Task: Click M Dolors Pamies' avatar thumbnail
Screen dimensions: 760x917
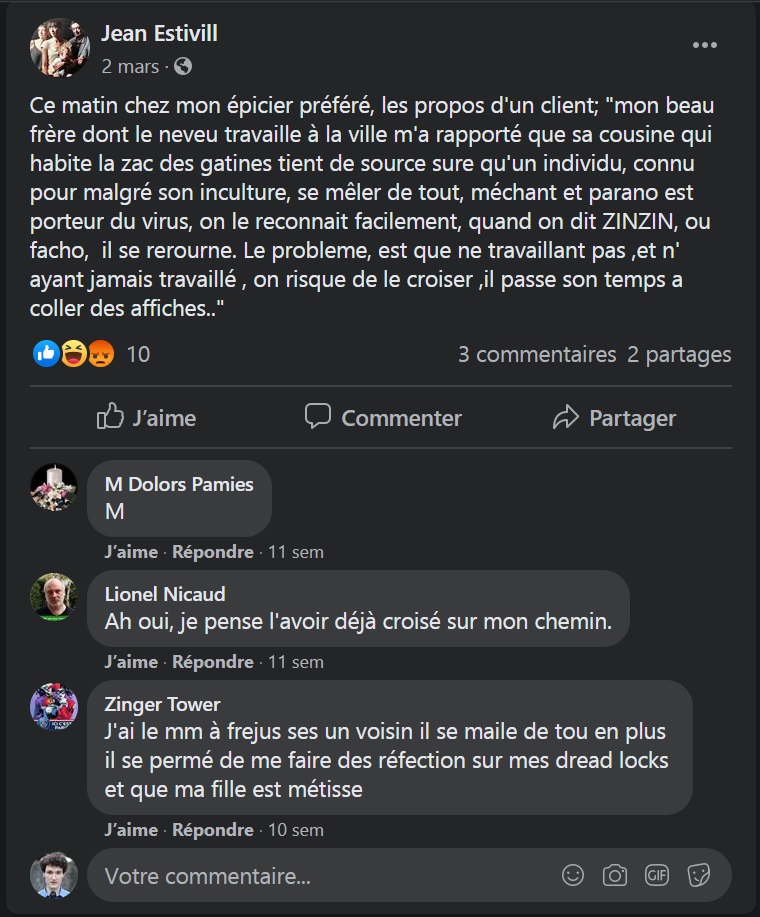Action: pos(54,488)
